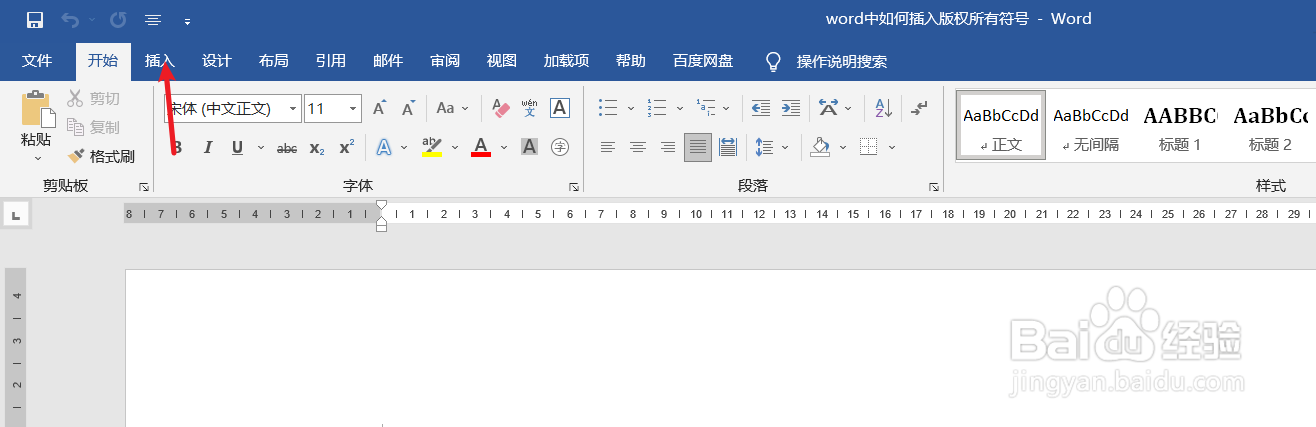Screen dimensions: 1316x427
Task: Apply the 标题 1 style
Action: (1180, 125)
